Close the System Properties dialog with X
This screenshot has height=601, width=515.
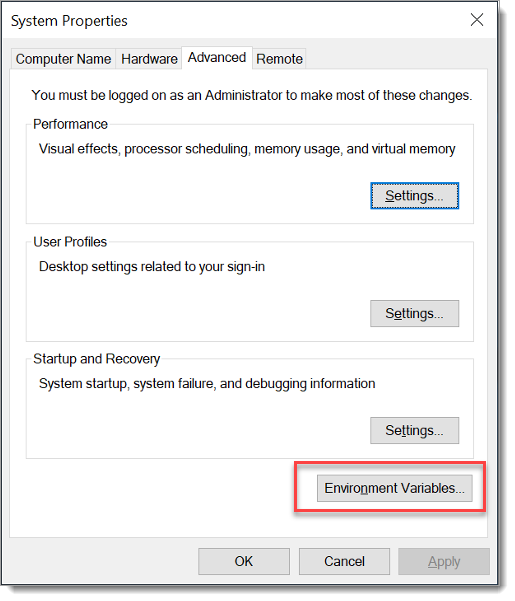click(x=477, y=20)
